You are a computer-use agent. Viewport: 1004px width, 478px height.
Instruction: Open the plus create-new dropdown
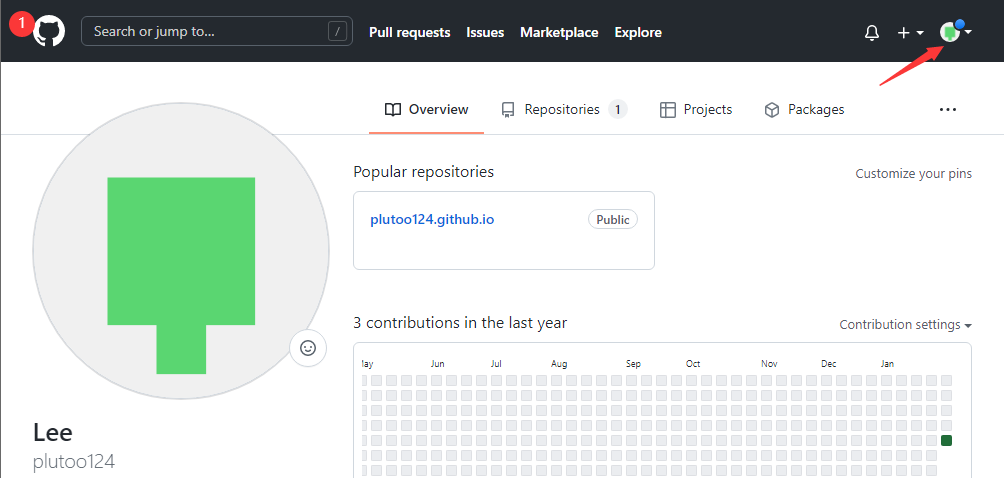(x=910, y=33)
